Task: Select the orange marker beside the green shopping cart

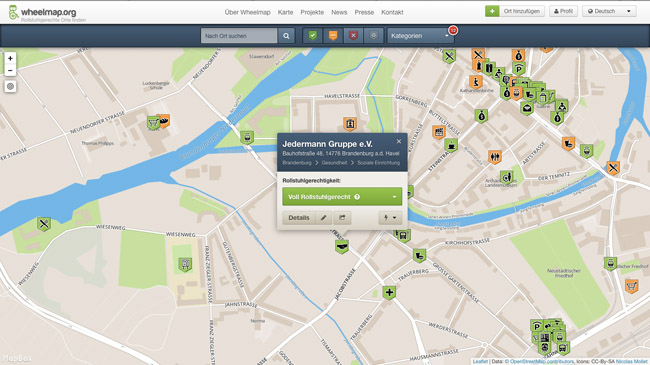Action: (164, 121)
